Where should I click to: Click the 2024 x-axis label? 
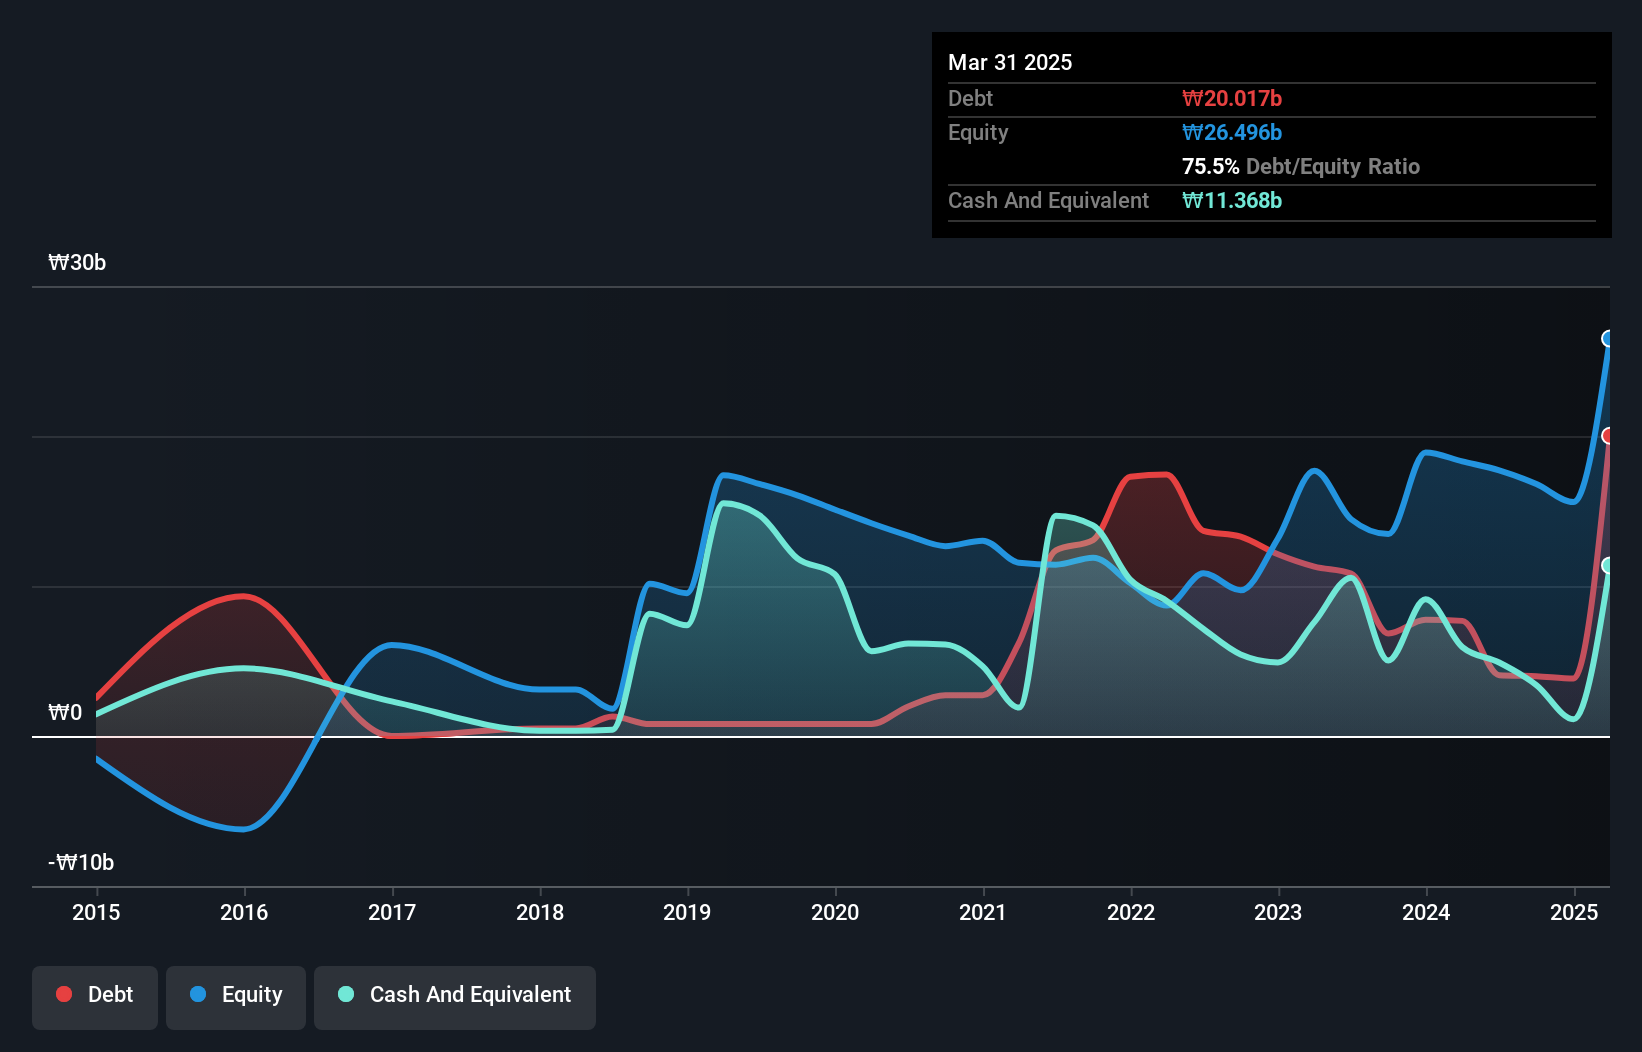[1426, 912]
